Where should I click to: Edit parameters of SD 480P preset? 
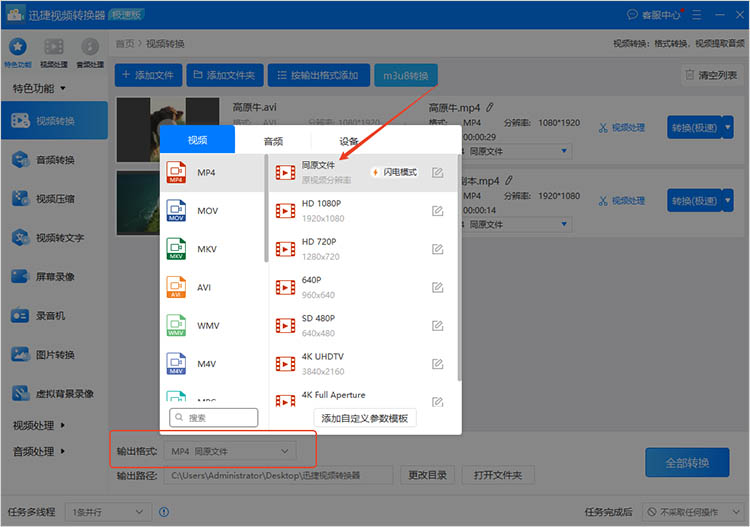(437, 326)
